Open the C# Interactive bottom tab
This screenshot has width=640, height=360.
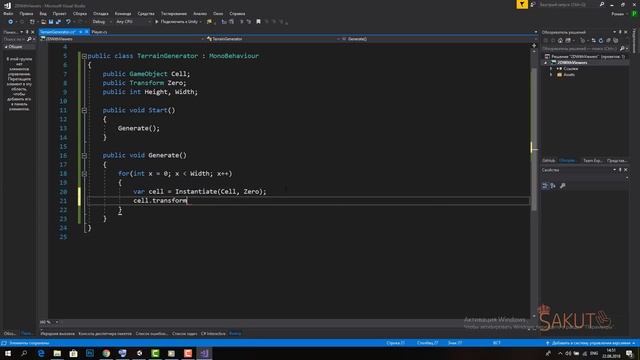(213, 333)
